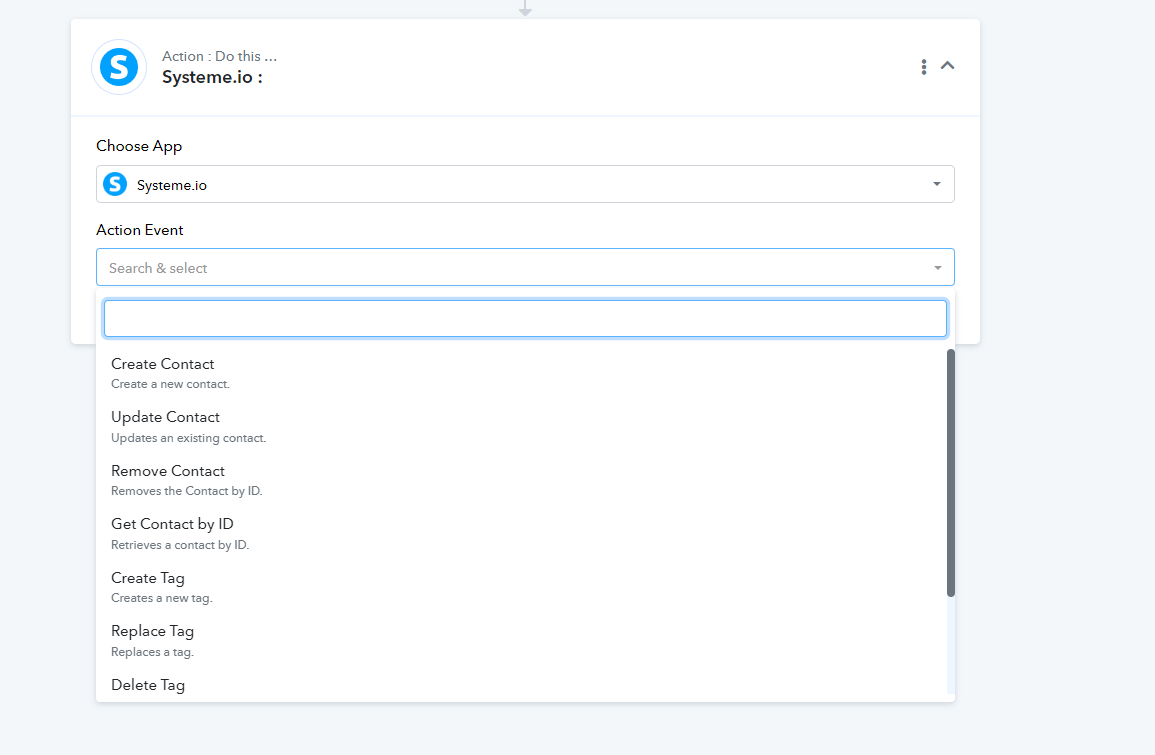Pick Remove Contact from the list
The width and height of the screenshot is (1155, 755).
point(168,471)
